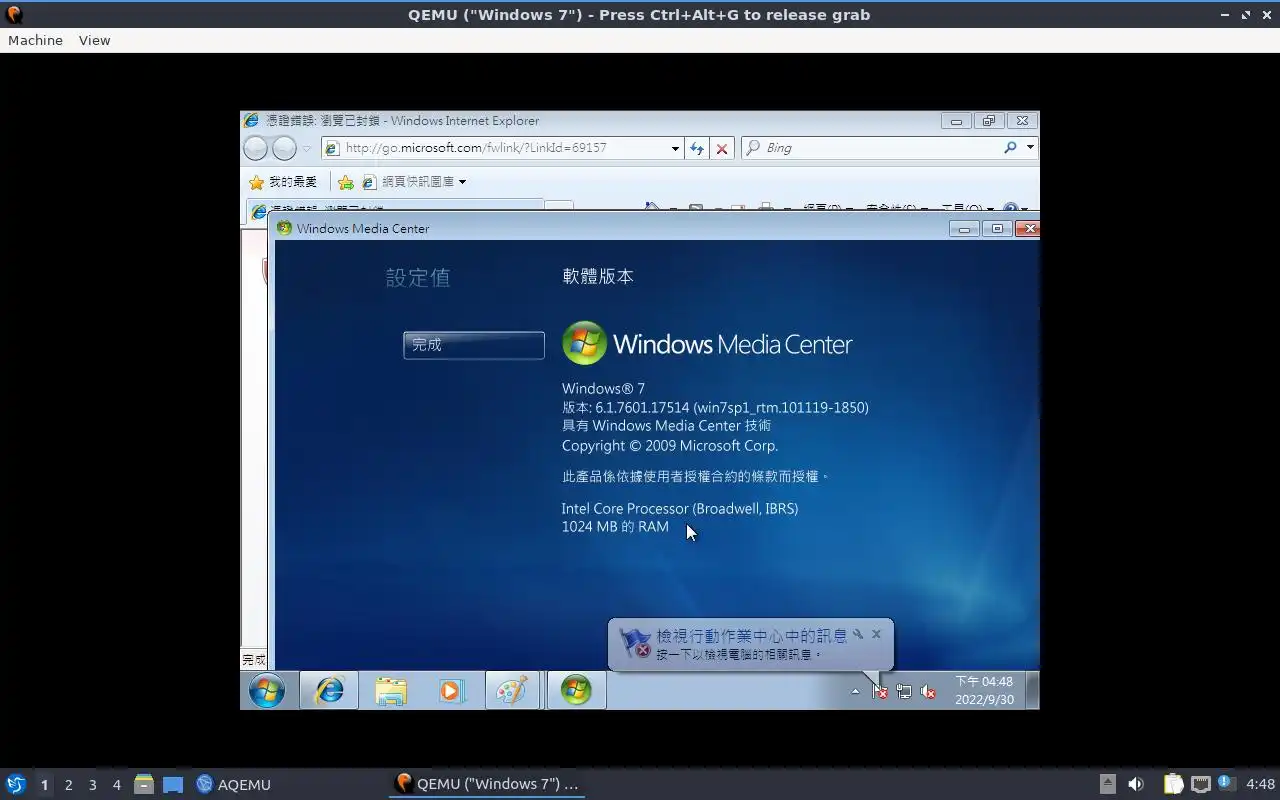
Task: Expand search provider dropdown arrow
Action: click(x=1030, y=148)
